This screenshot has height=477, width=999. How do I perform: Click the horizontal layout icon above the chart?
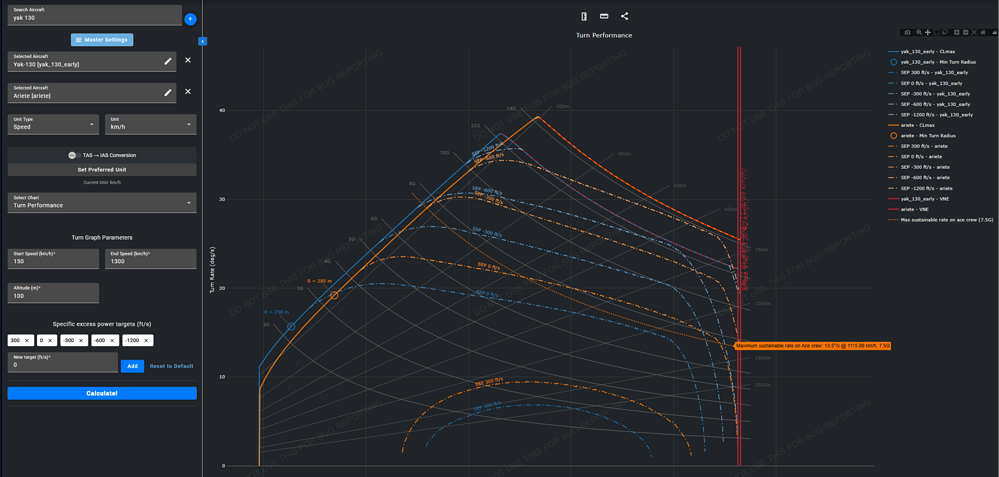pos(604,17)
